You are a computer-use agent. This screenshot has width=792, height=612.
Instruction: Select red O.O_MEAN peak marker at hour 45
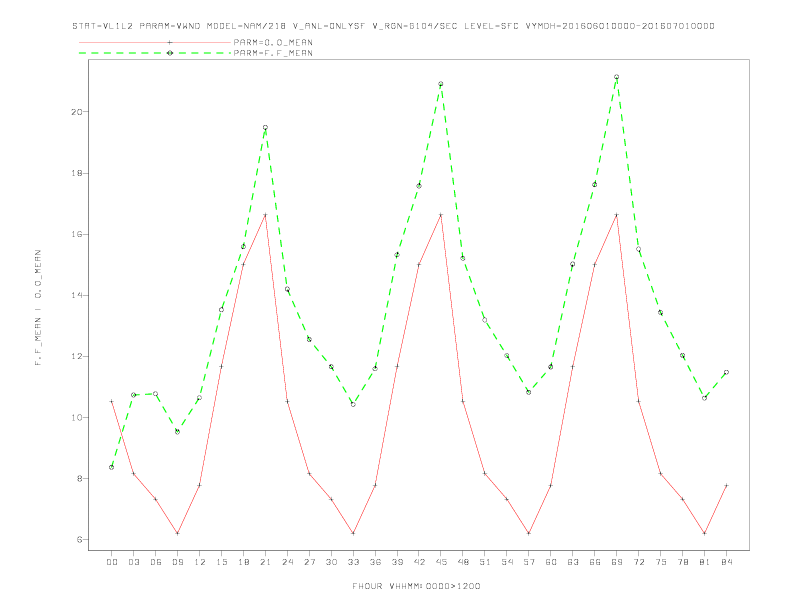coord(440,215)
